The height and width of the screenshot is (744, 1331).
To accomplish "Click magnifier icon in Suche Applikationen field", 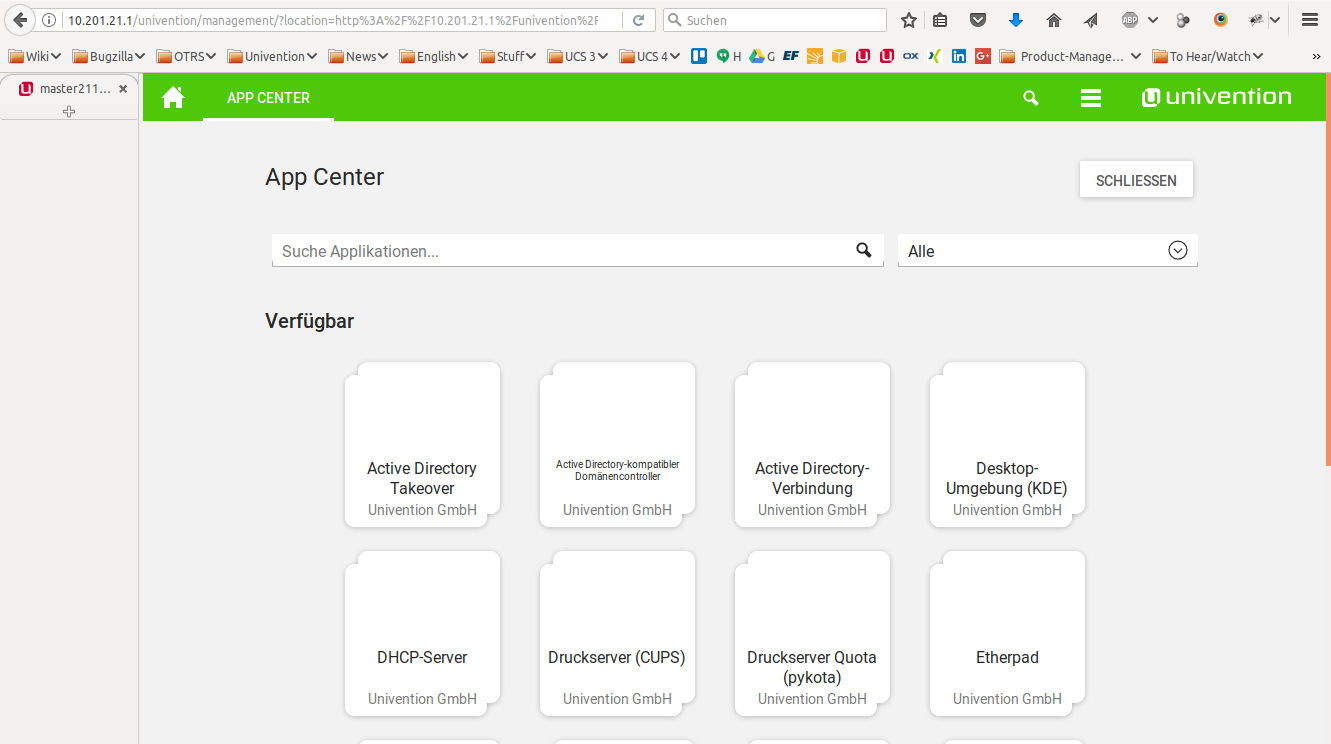I will (x=864, y=250).
